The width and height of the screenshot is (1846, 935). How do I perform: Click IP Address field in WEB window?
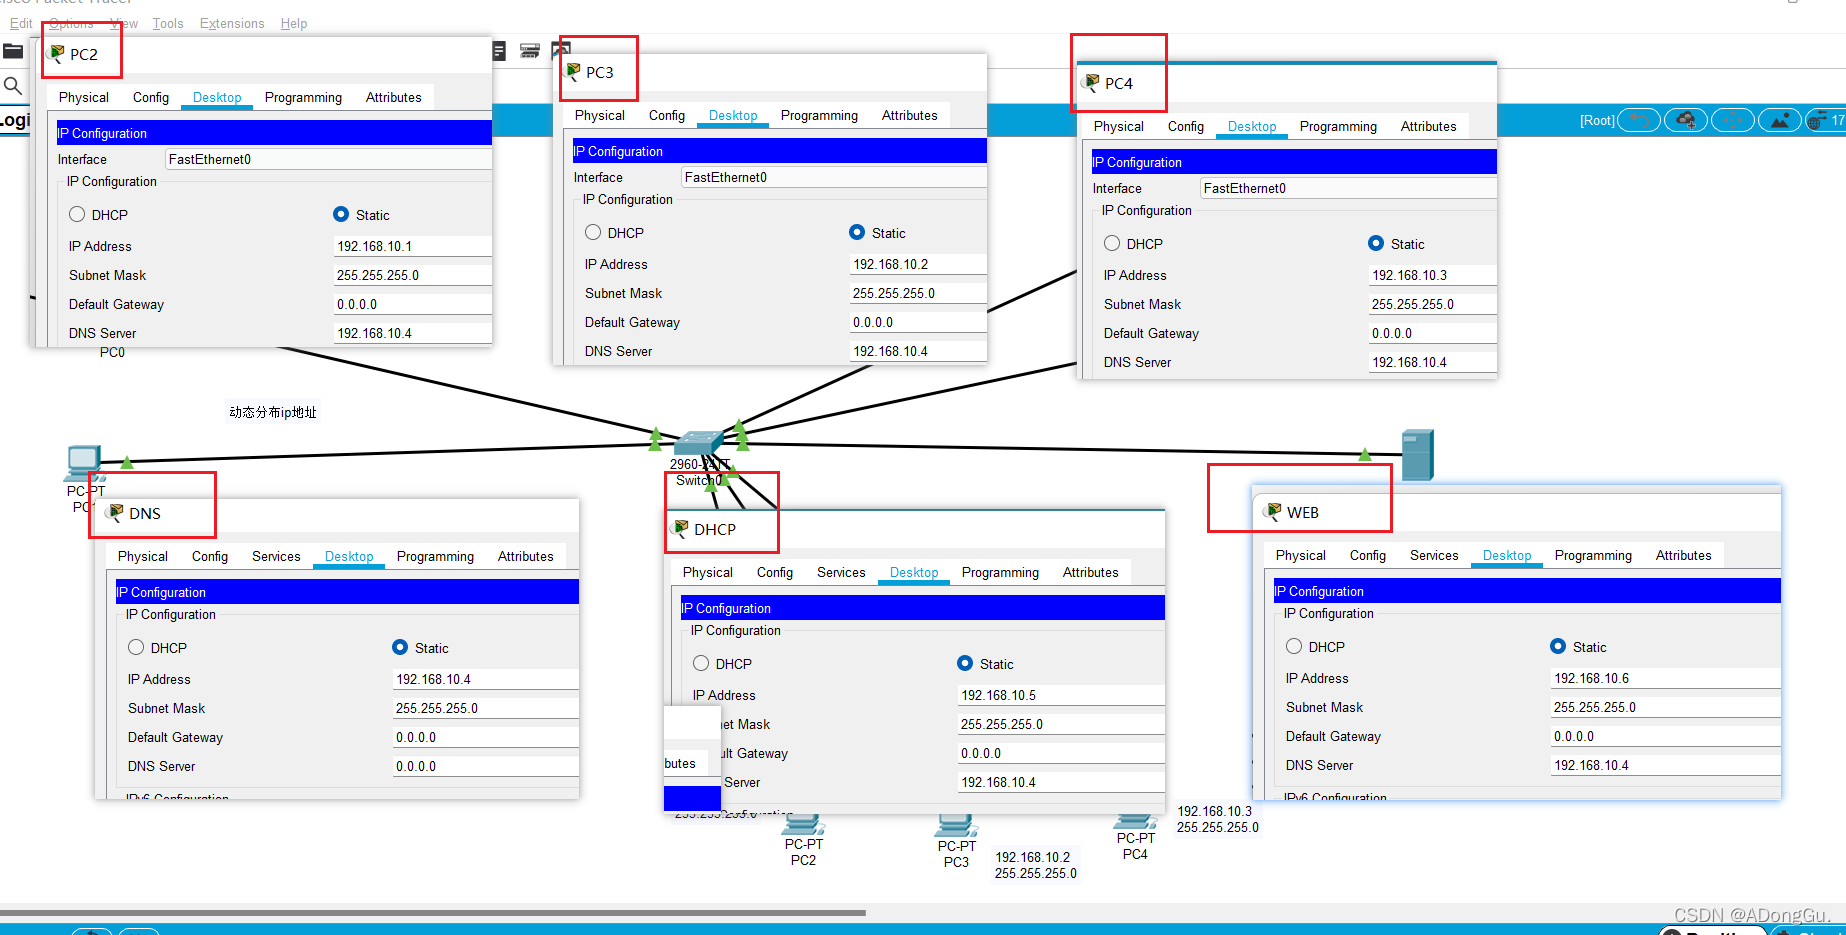pyautogui.click(x=1666, y=678)
